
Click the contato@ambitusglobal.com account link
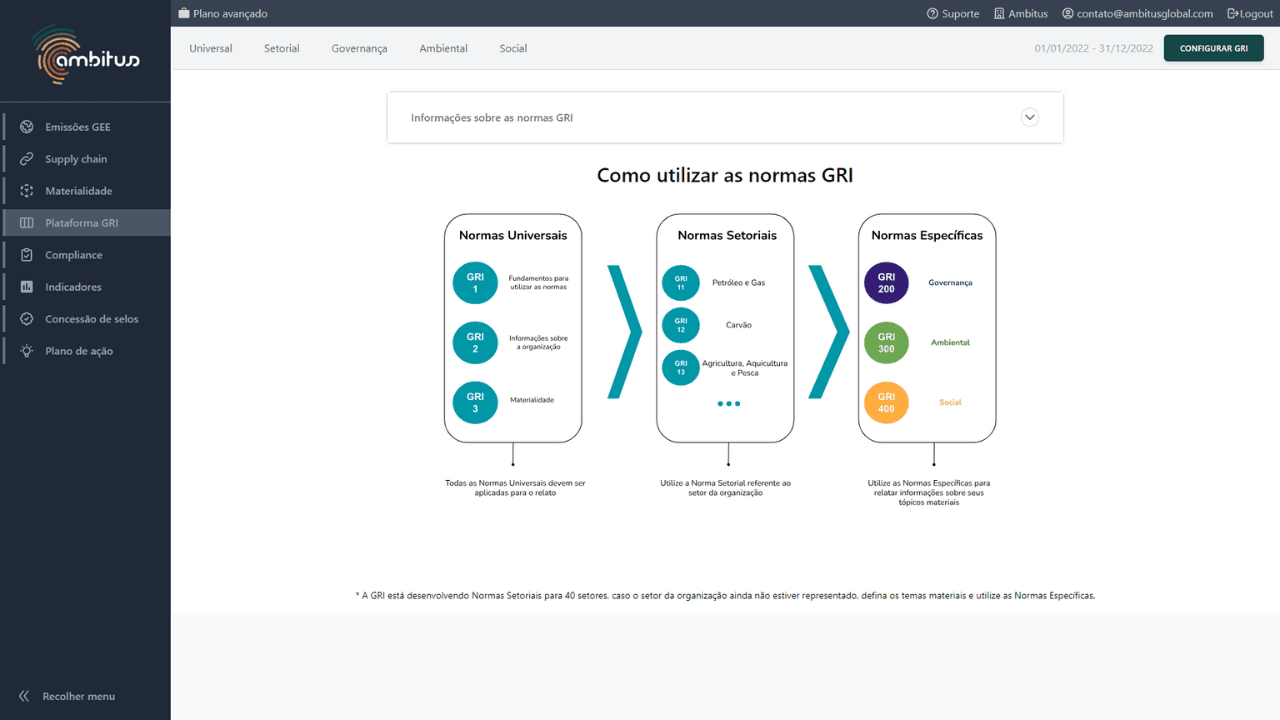[x=1137, y=14]
